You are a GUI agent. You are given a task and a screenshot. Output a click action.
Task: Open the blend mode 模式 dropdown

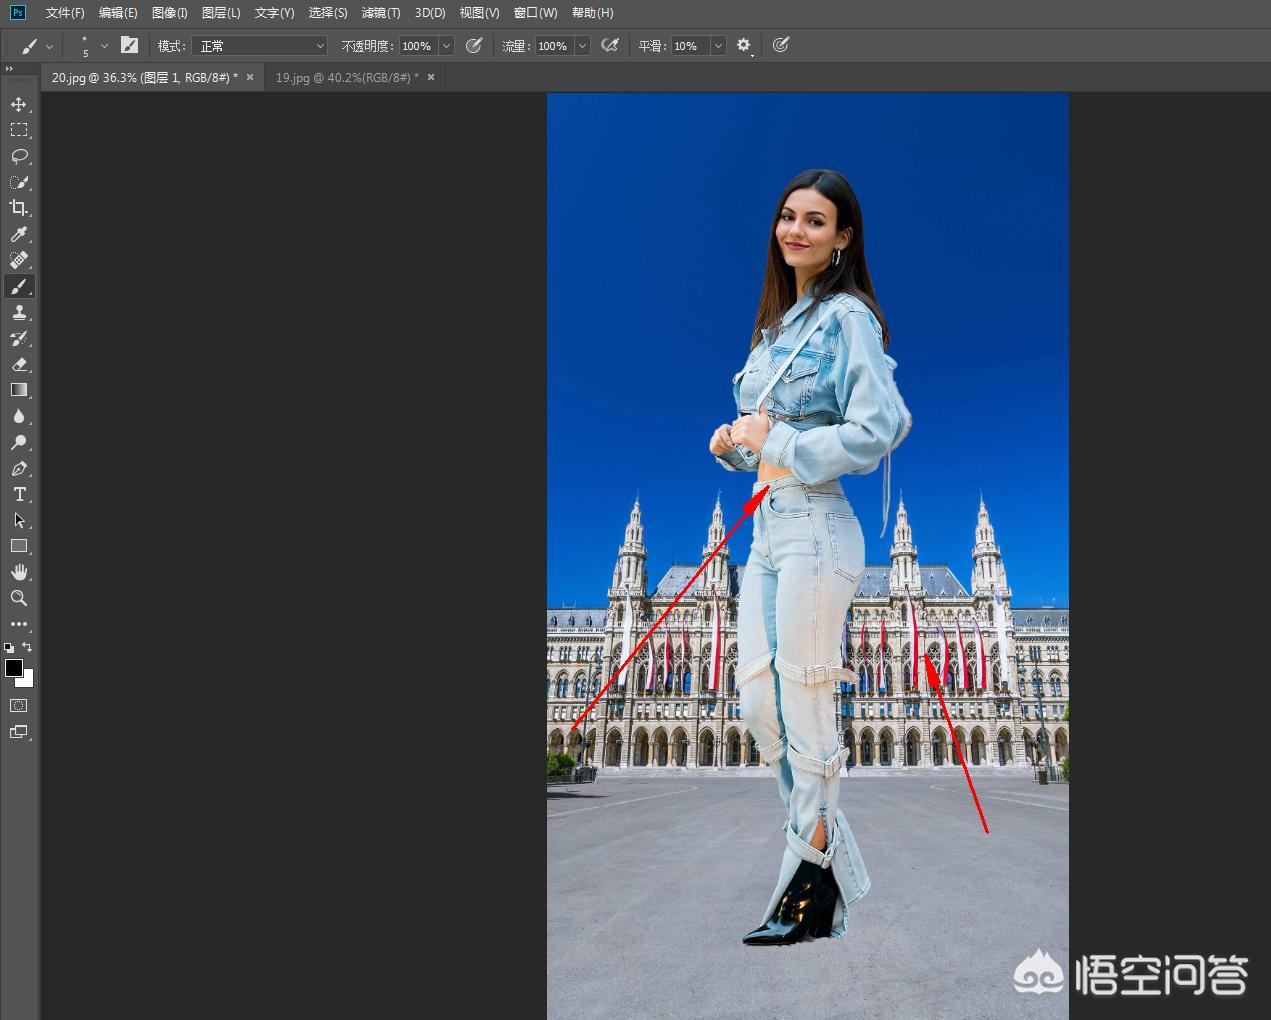(262, 46)
